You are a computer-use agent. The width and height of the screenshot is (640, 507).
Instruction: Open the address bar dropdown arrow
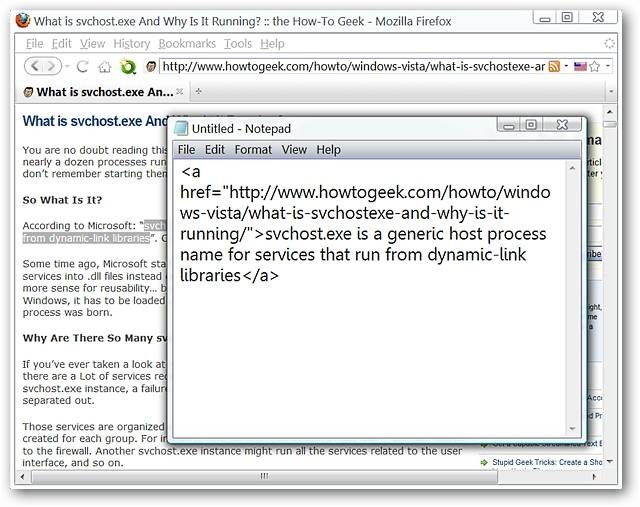click(608, 66)
